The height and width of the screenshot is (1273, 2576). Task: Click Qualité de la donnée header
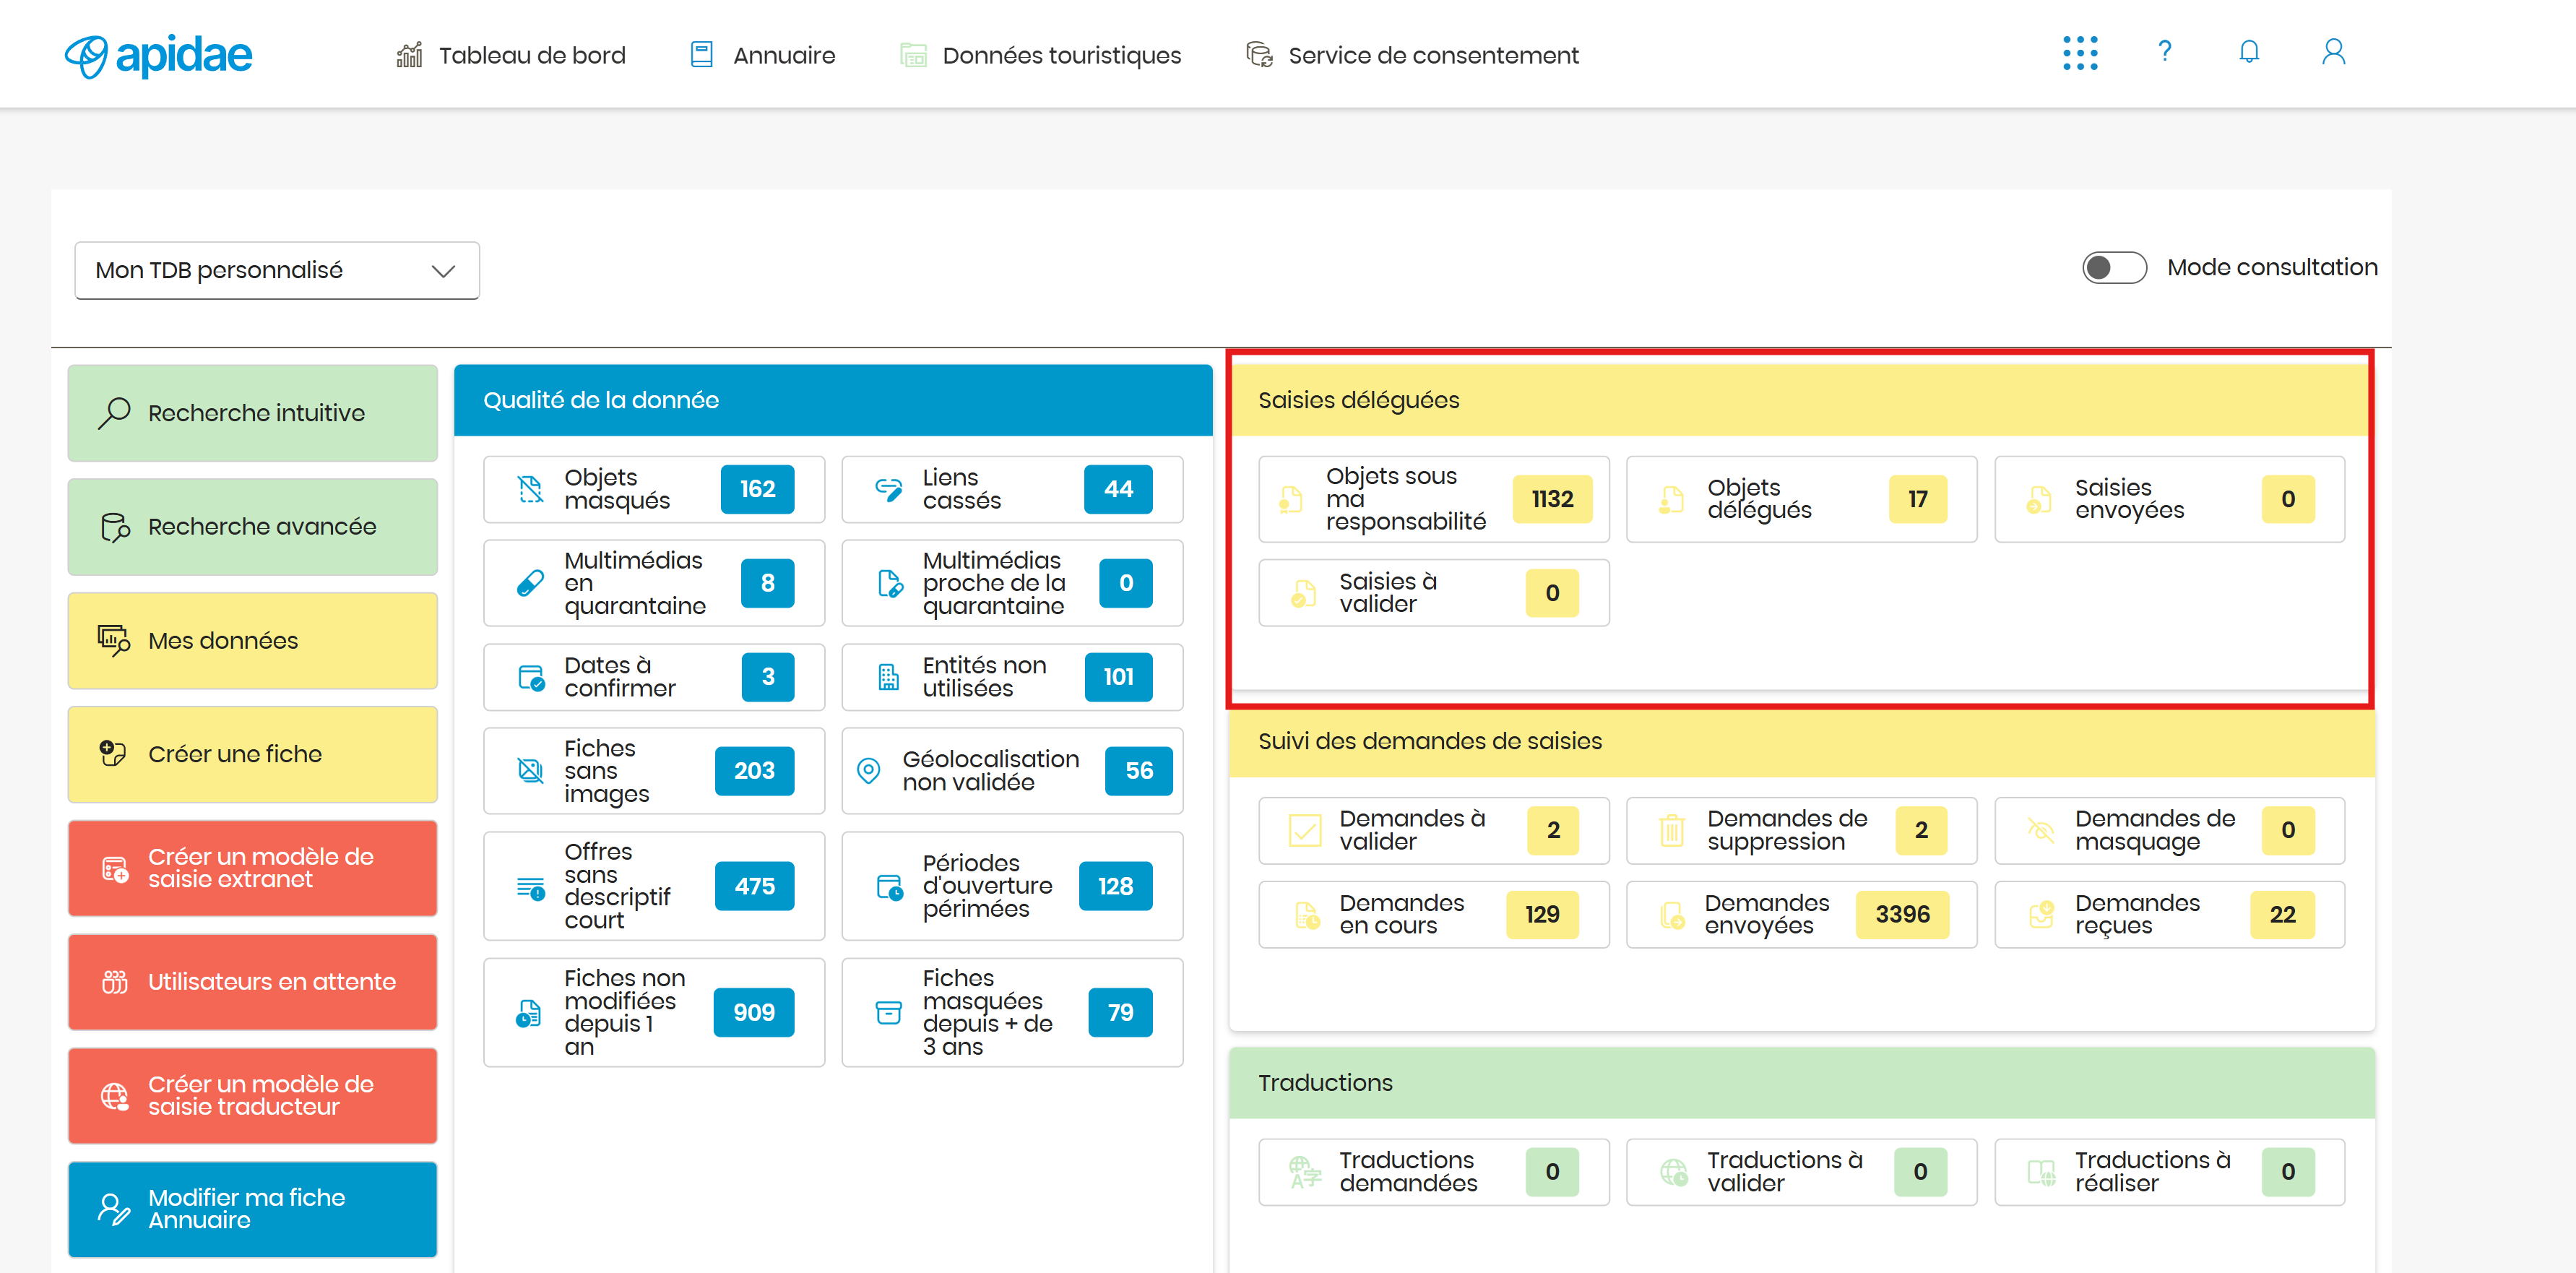coord(833,400)
